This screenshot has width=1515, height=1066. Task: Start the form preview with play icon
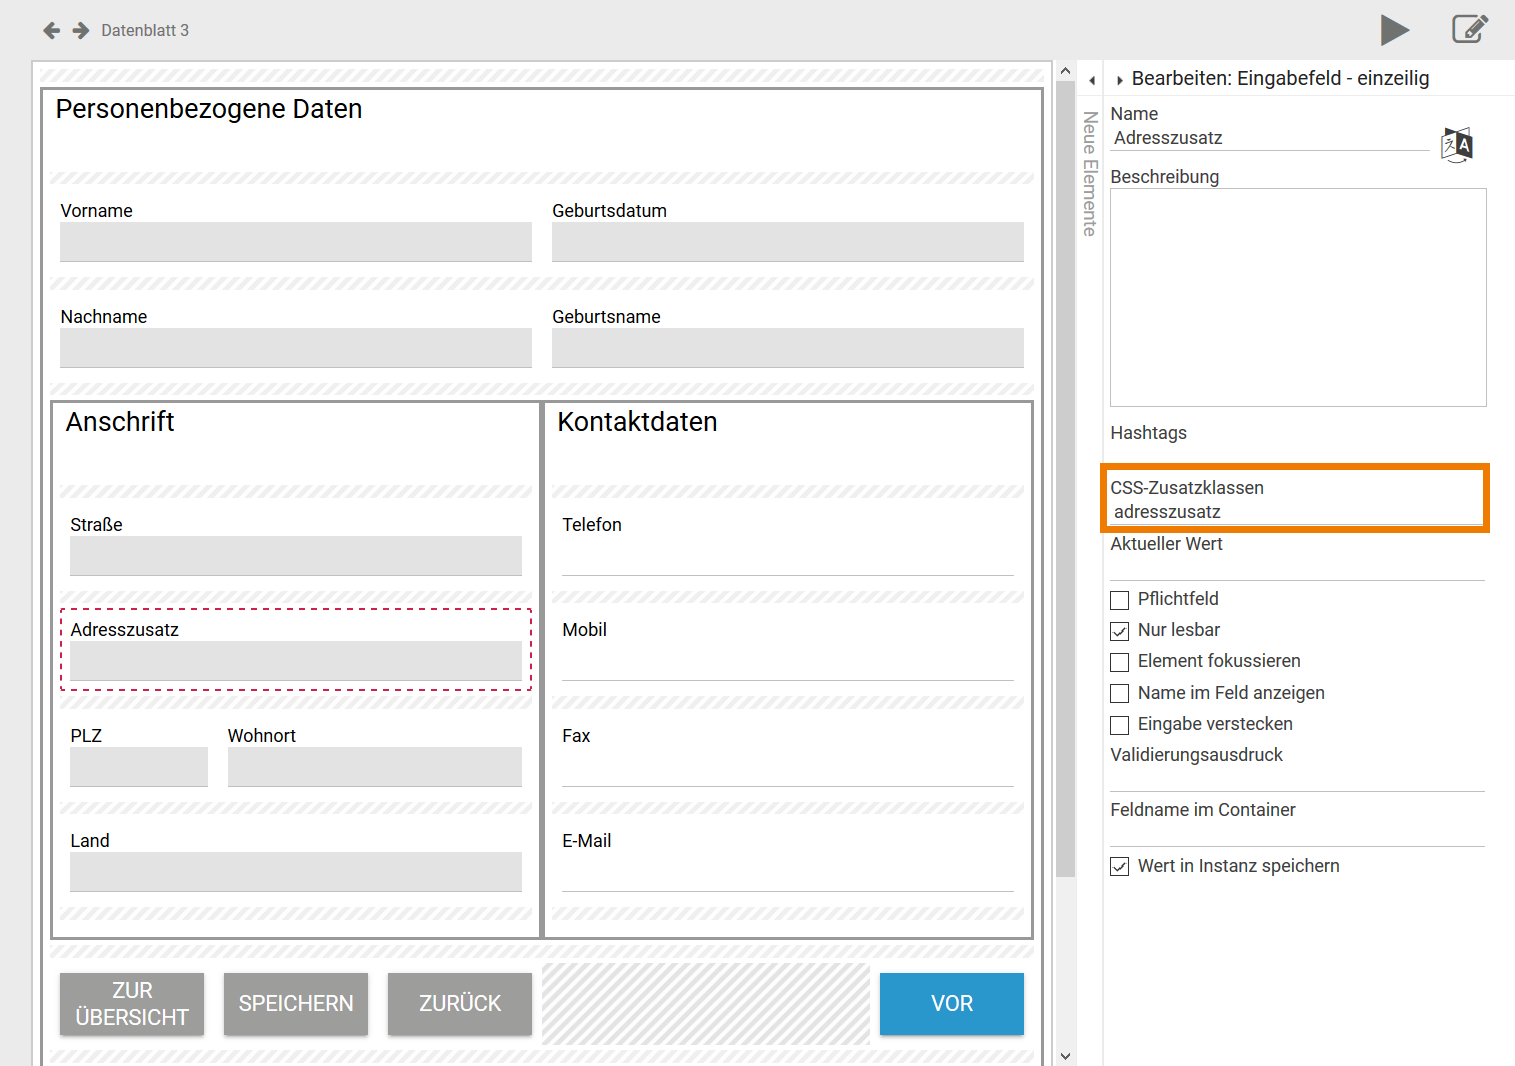coord(1394,30)
